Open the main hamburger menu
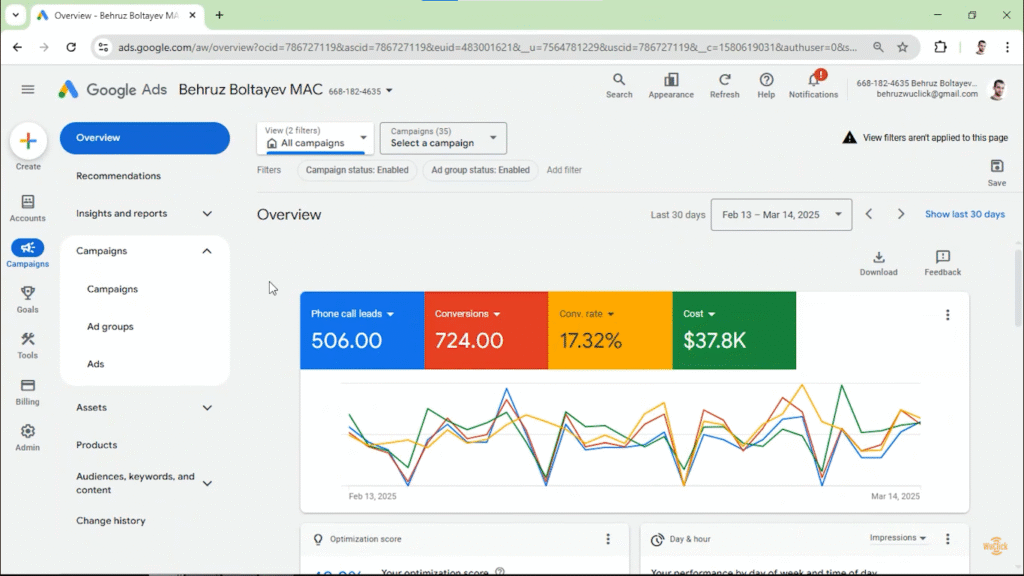Screen dimensions: 1024x576 (x=27, y=89)
